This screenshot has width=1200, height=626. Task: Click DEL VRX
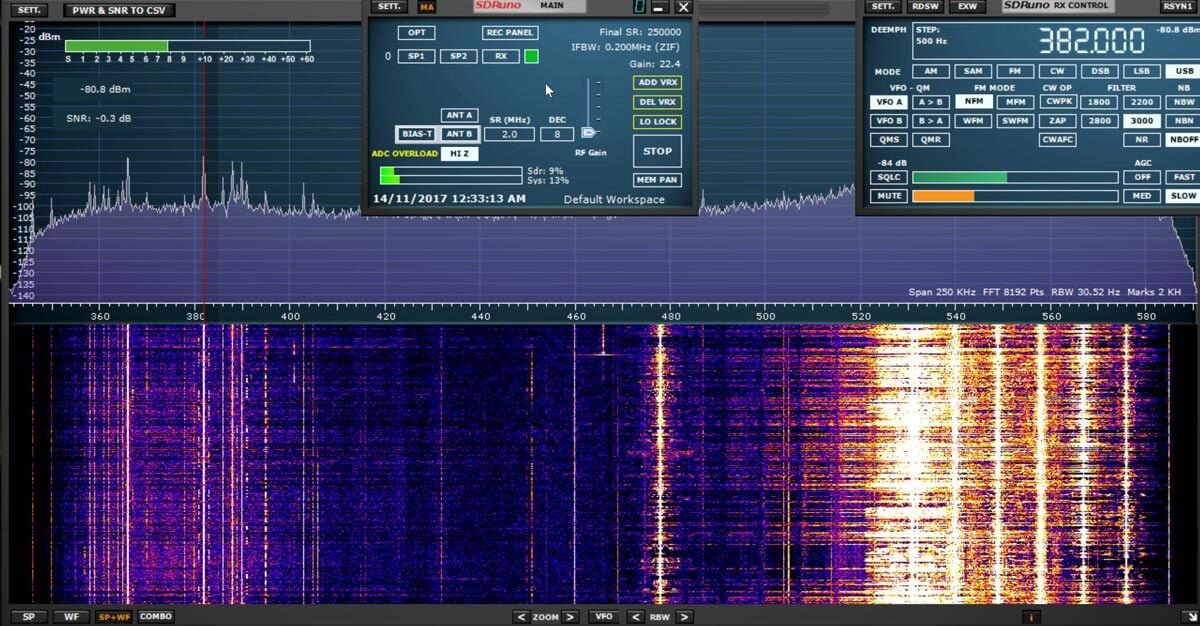(657, 102)
